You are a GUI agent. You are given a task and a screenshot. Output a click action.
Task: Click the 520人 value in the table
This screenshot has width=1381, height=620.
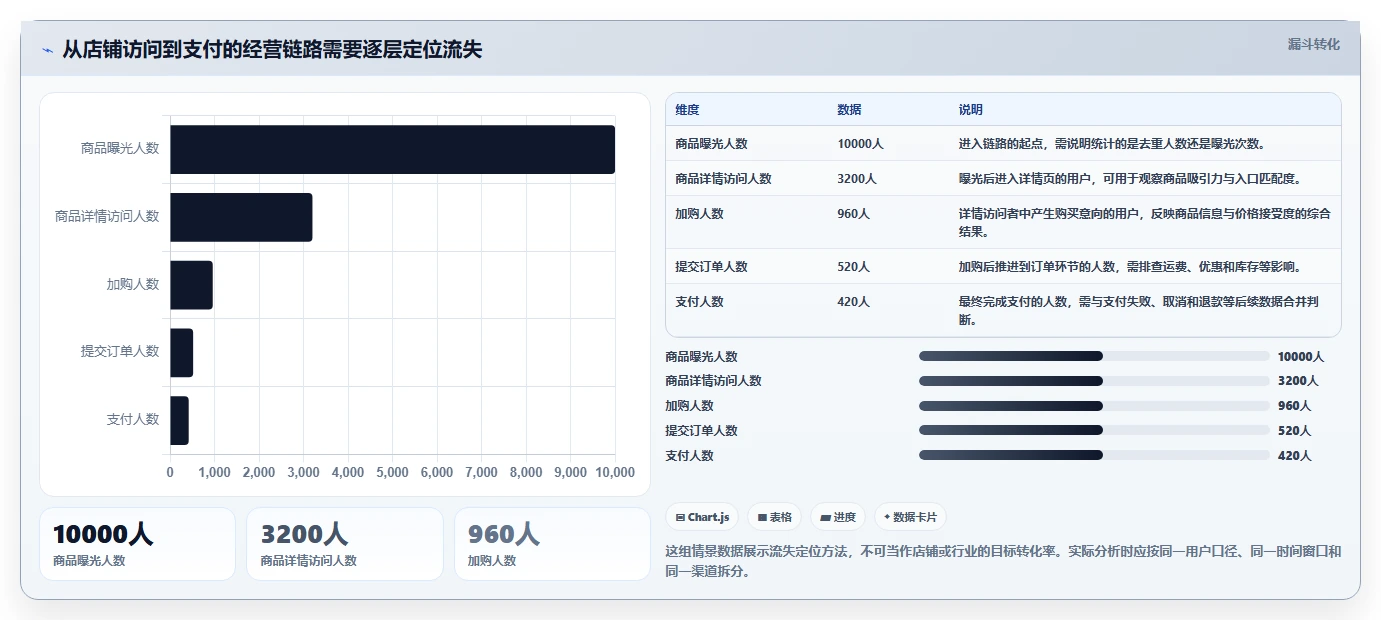pos(853,267)
